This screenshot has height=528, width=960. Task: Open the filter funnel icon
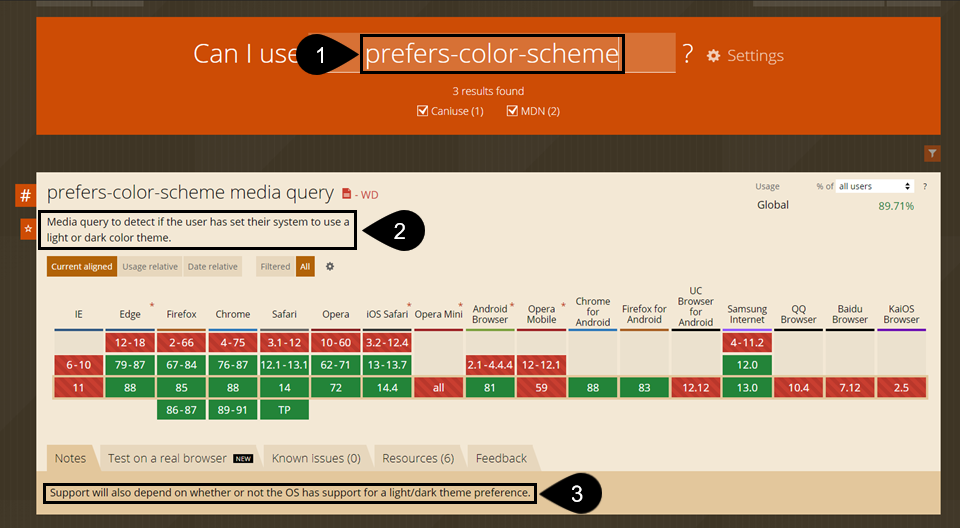(932, 153)
